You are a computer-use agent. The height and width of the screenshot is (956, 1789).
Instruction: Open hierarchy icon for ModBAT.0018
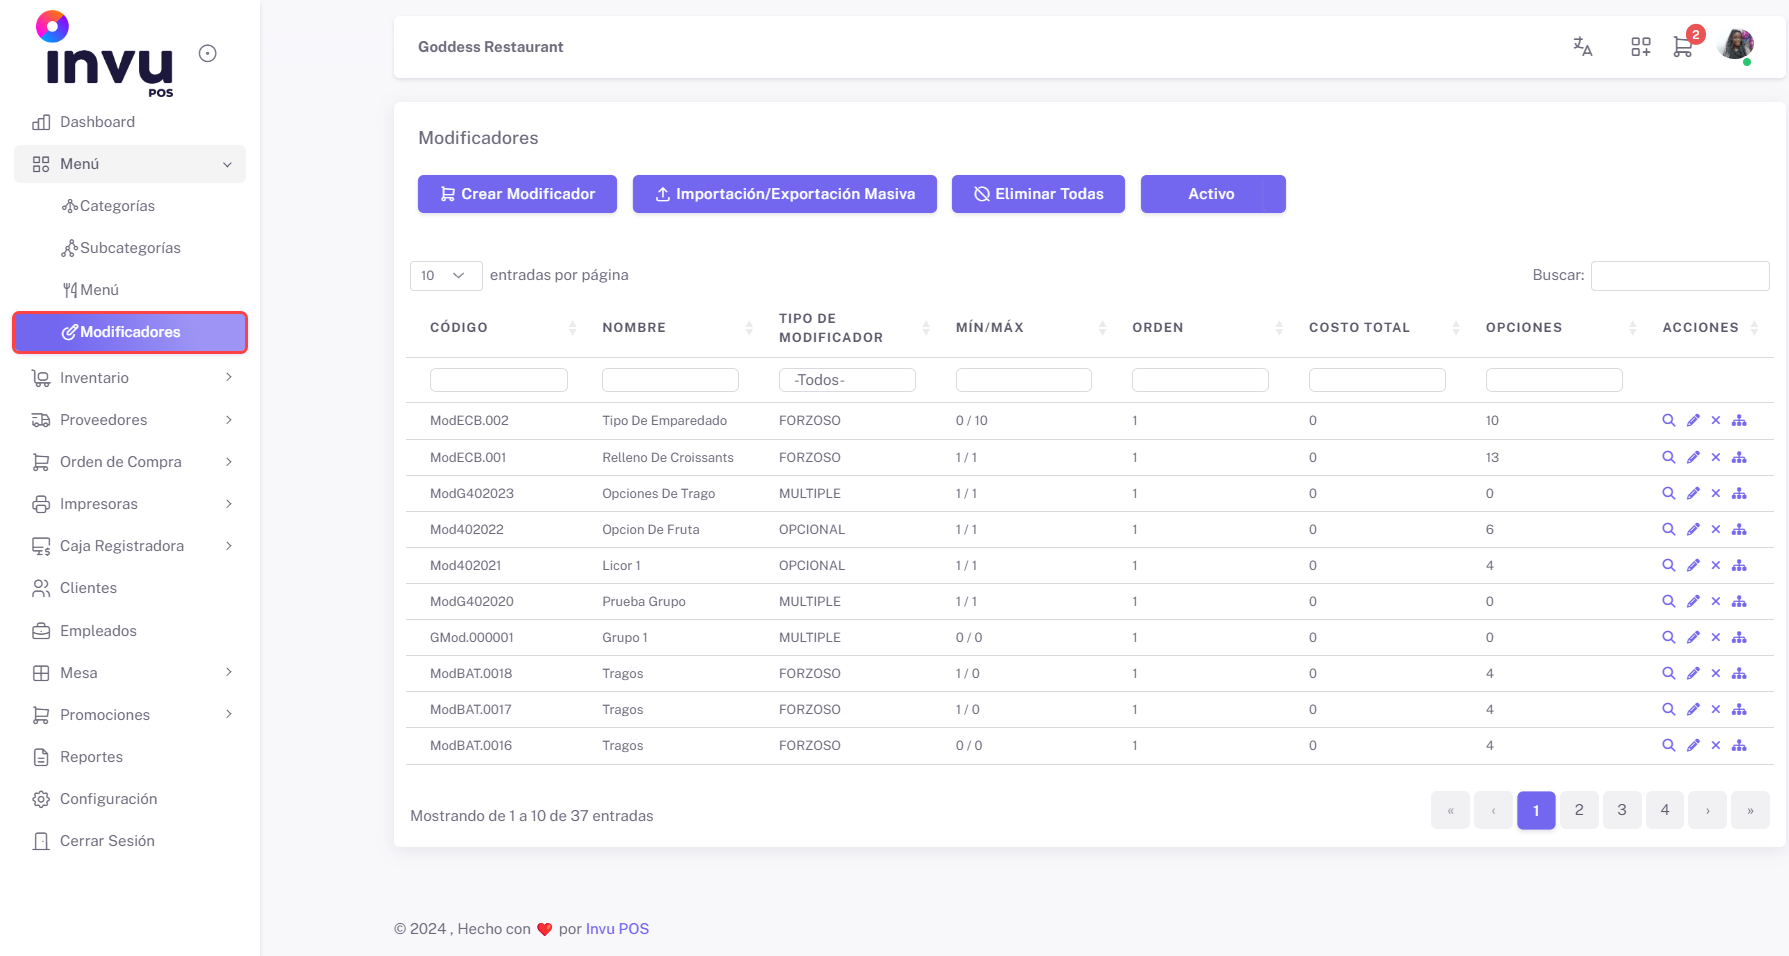(1739, 673)
